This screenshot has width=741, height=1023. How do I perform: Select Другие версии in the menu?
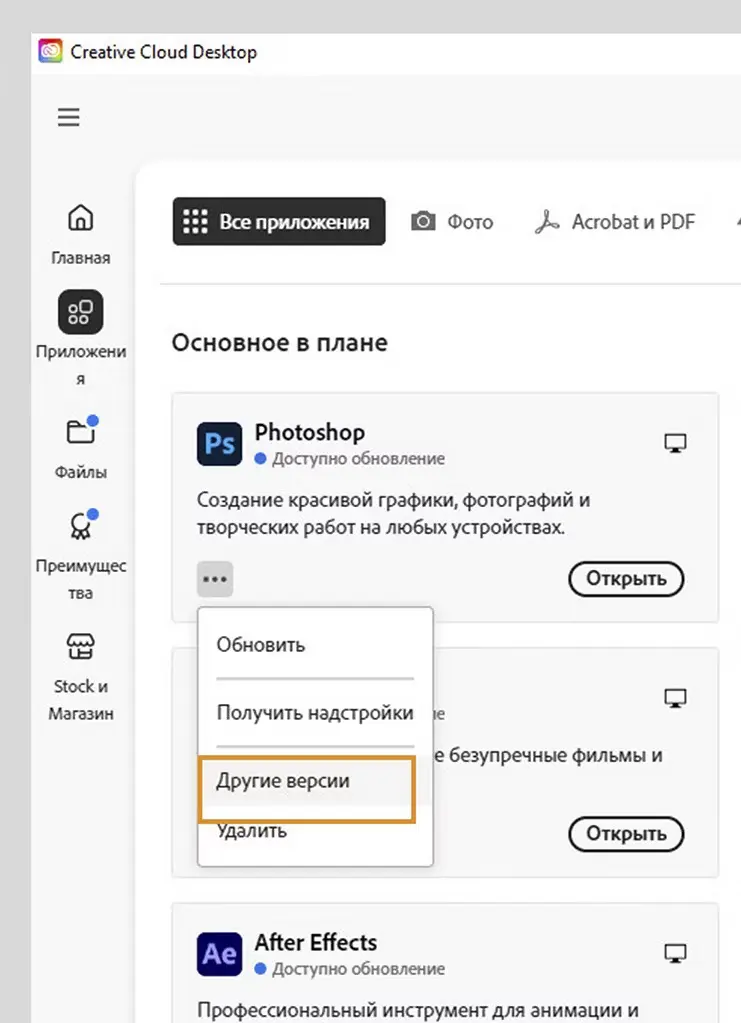283,781
